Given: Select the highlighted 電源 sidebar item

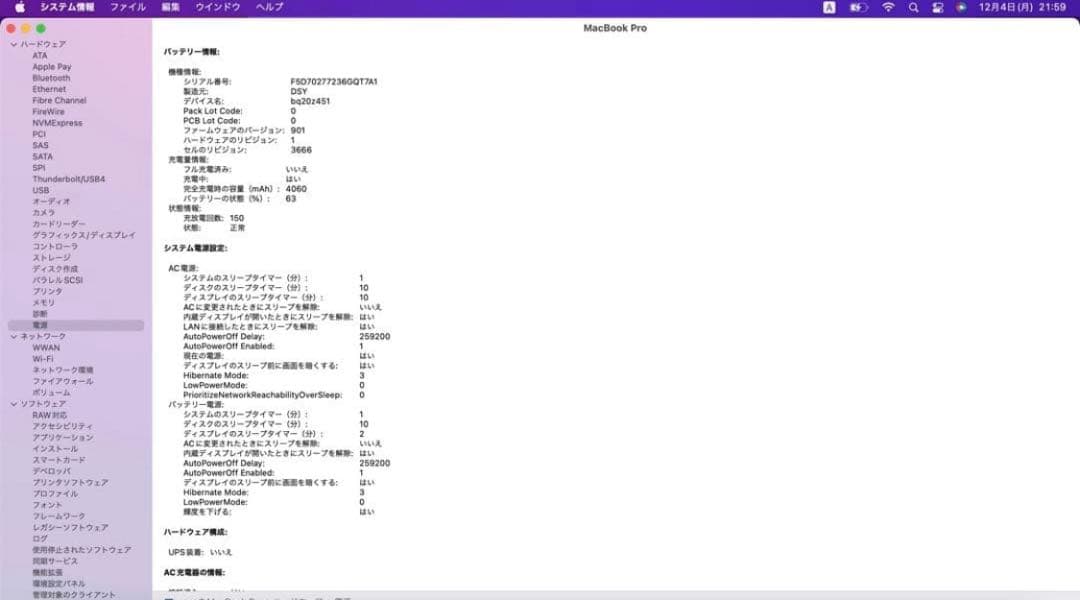Looking at the screenshot, I should (76, 325).
